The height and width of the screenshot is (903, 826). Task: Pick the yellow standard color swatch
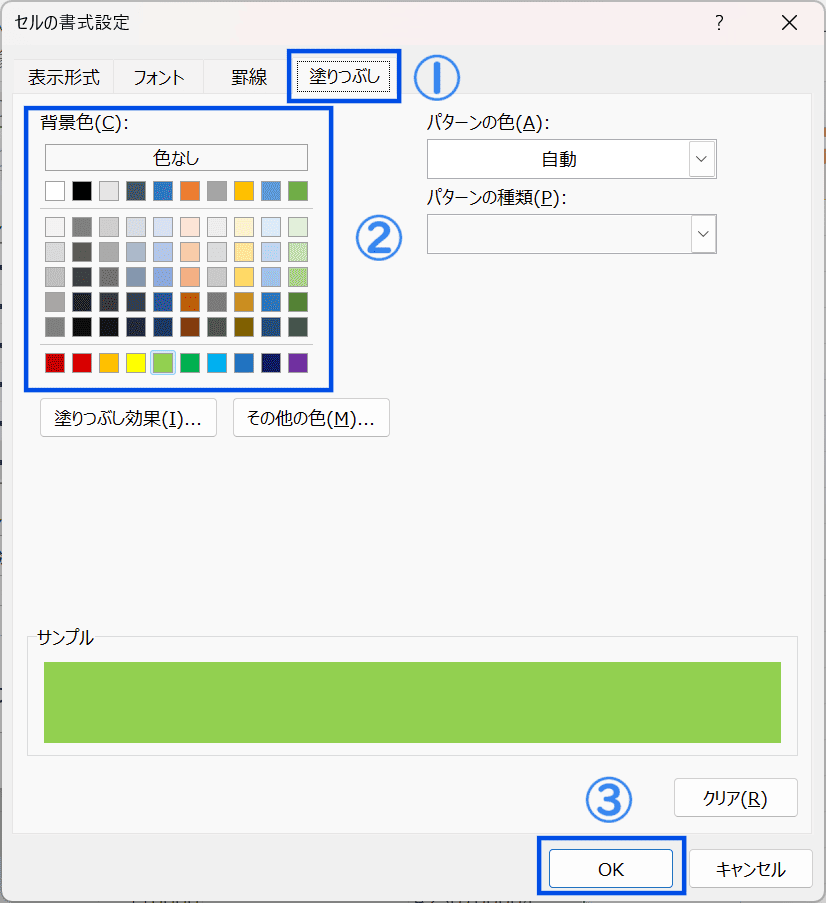136,363
